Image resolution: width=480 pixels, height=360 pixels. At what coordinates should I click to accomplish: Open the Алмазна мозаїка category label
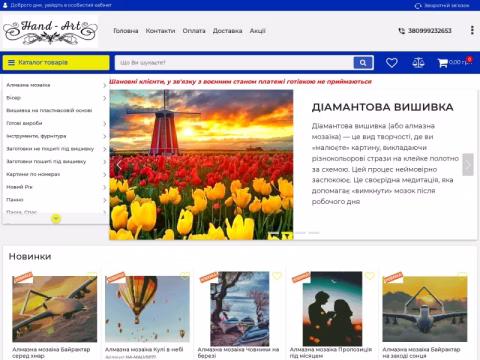click(x=28, y=85)
